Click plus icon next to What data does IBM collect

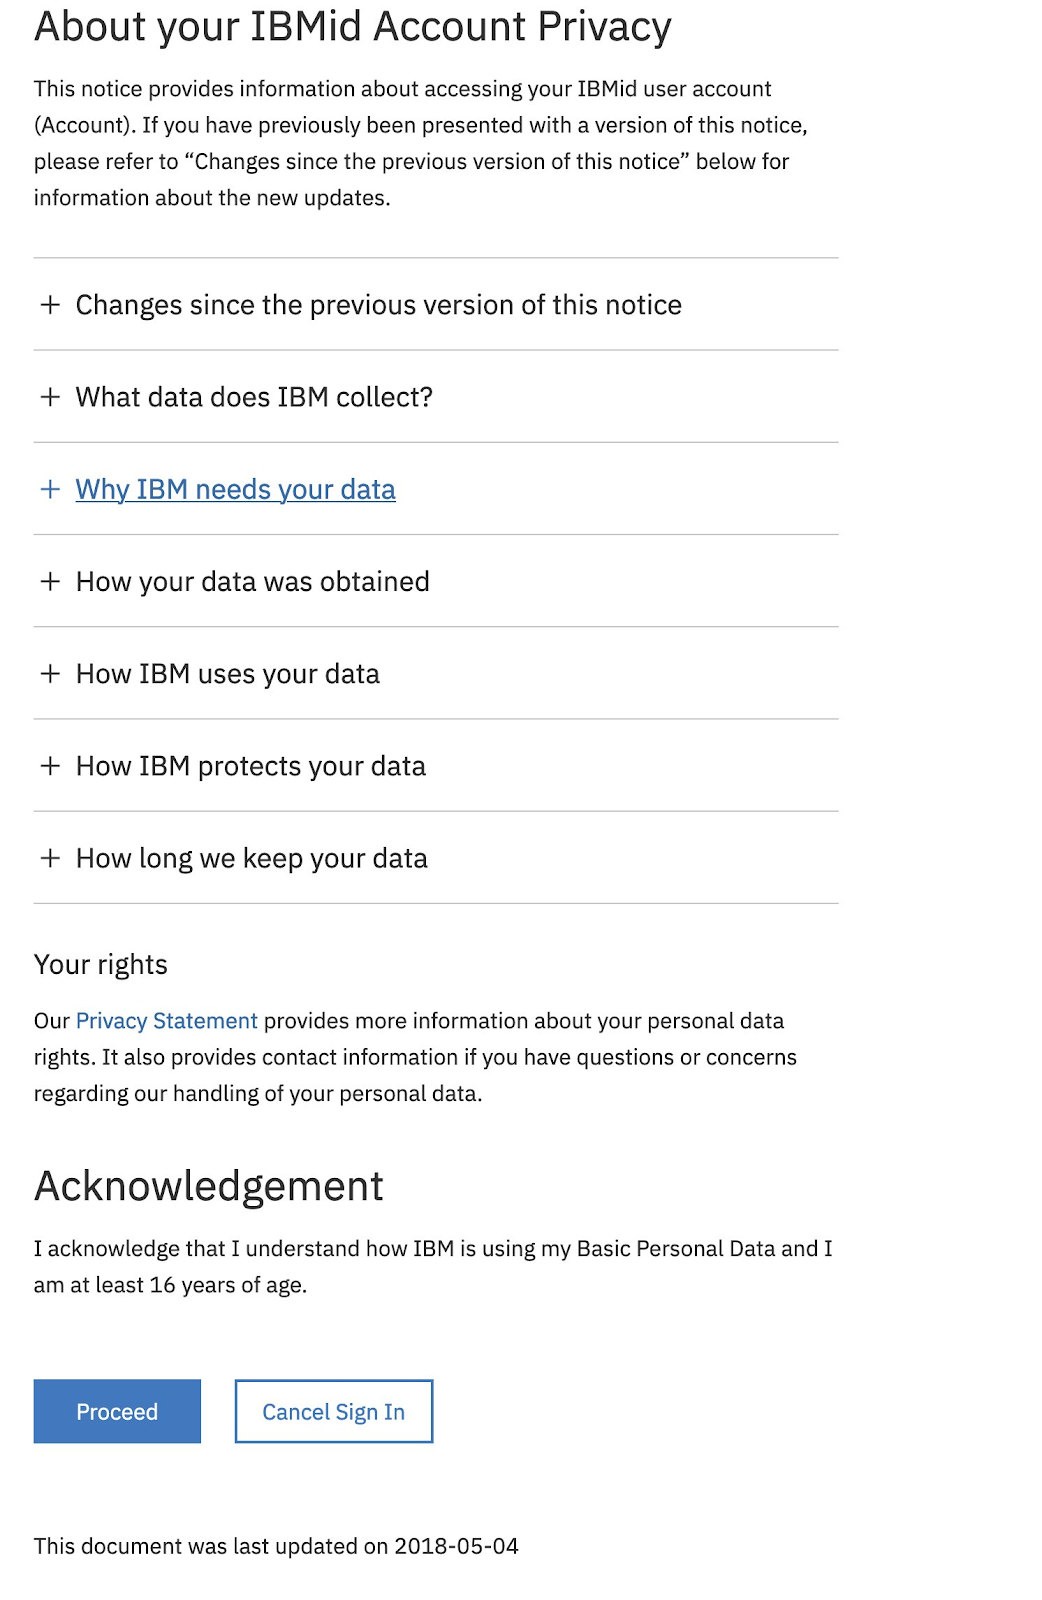[x=50, y=397]
